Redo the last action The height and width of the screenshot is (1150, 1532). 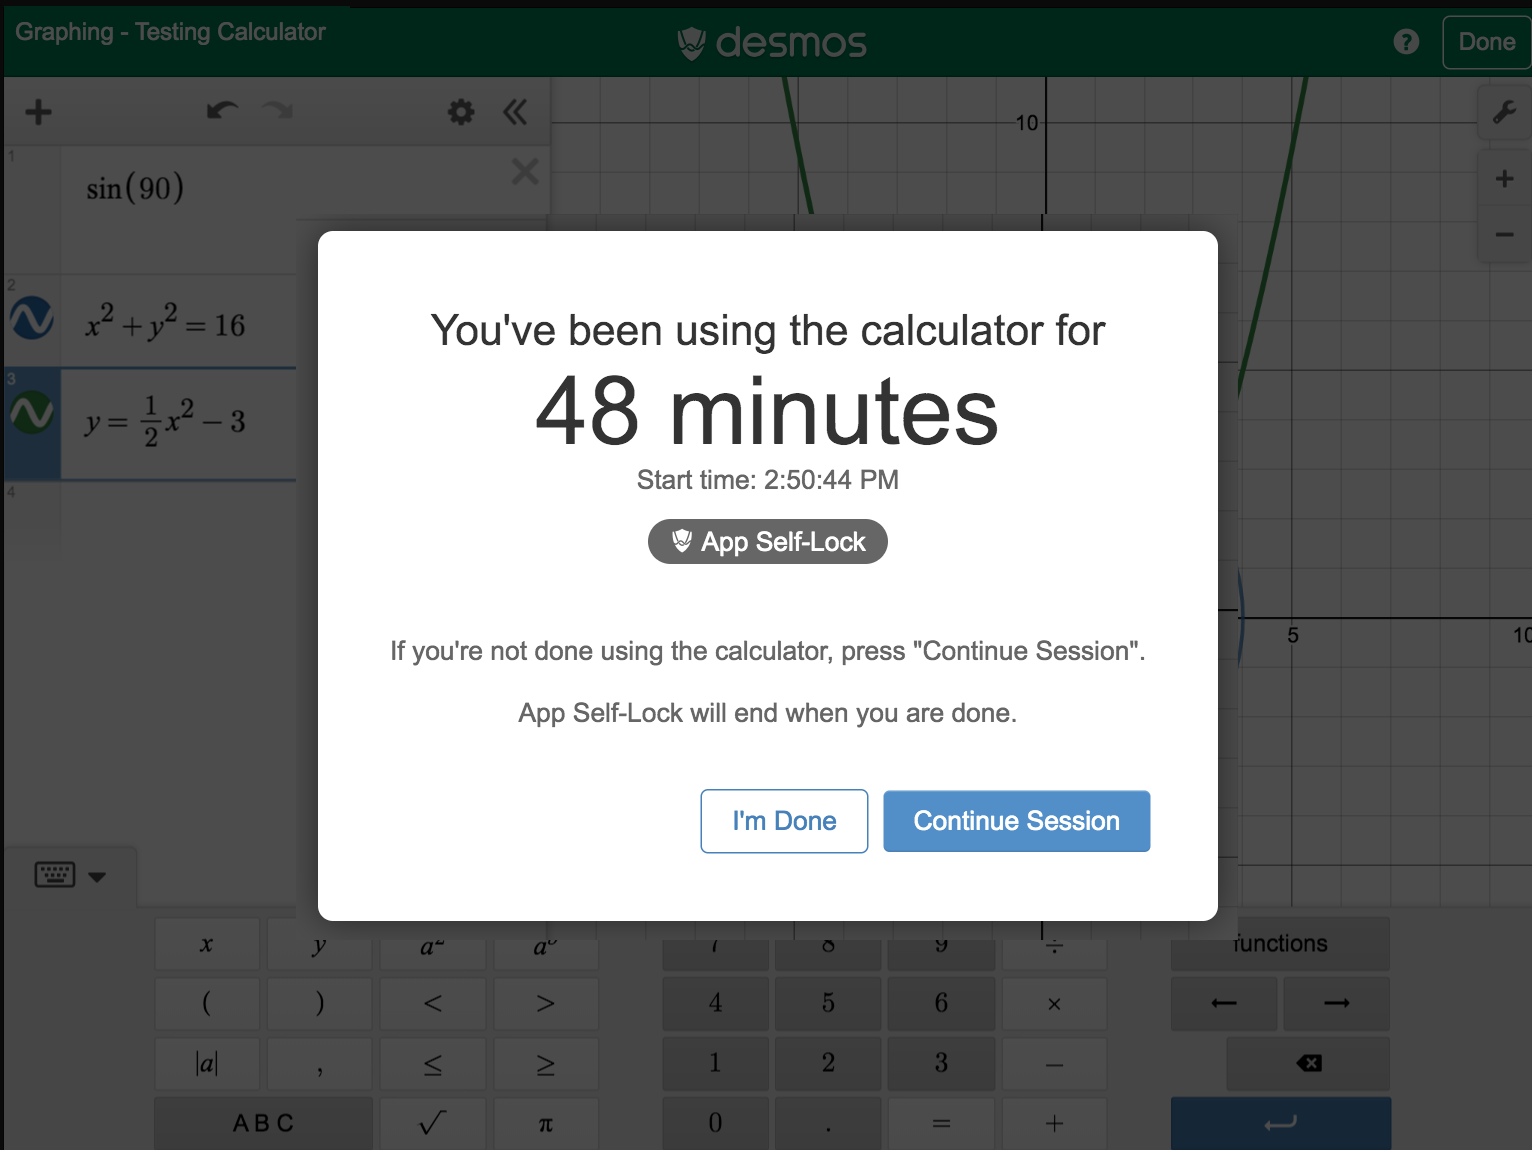point(277,110)
